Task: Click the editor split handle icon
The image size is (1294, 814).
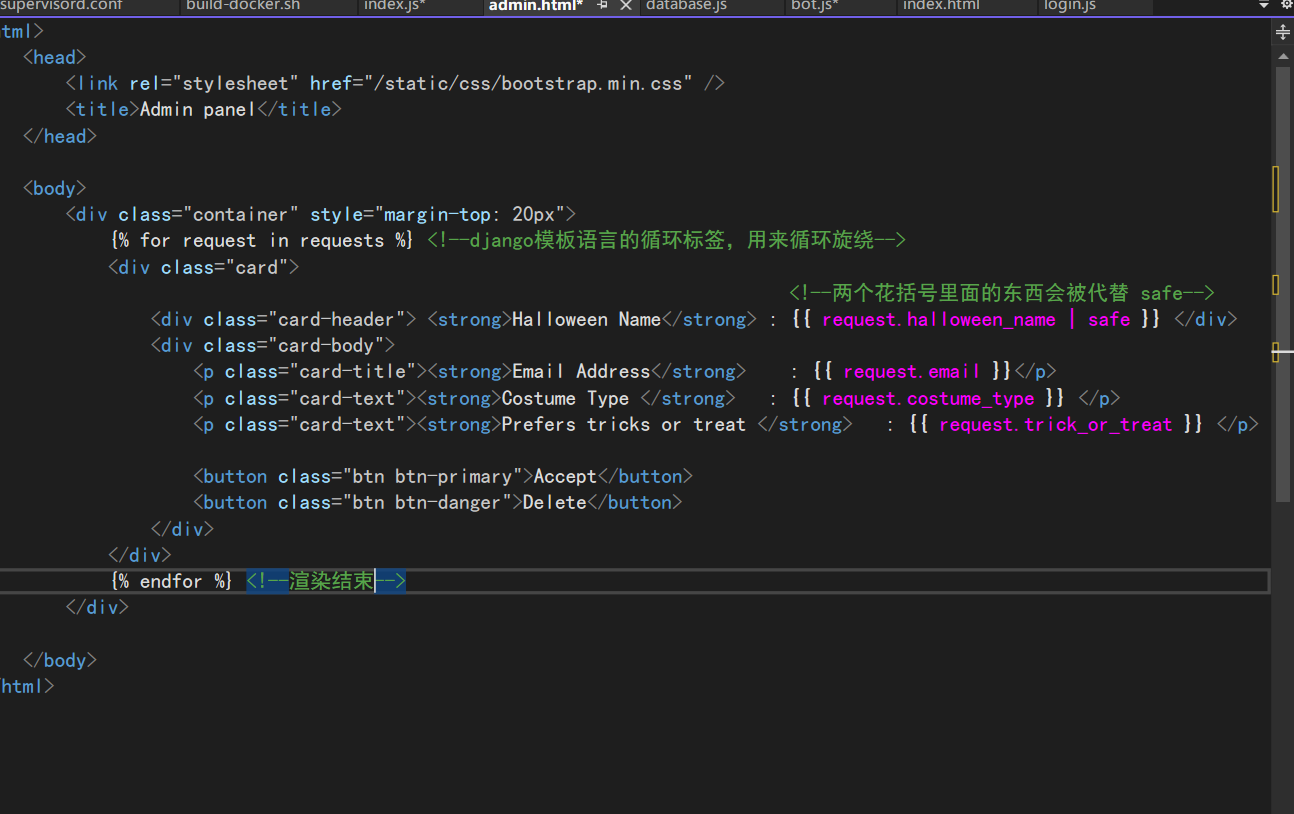Action: [1283, 32]
